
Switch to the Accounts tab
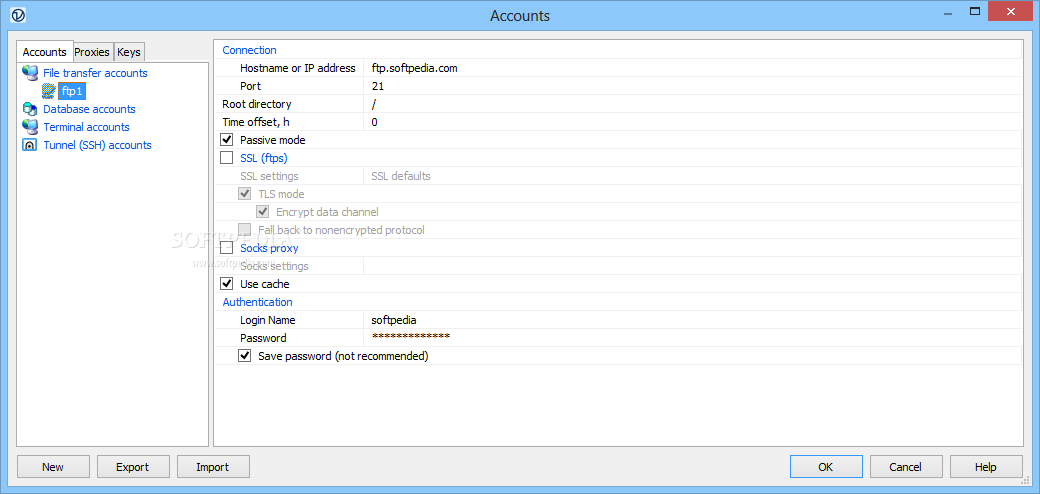[44, 52]
